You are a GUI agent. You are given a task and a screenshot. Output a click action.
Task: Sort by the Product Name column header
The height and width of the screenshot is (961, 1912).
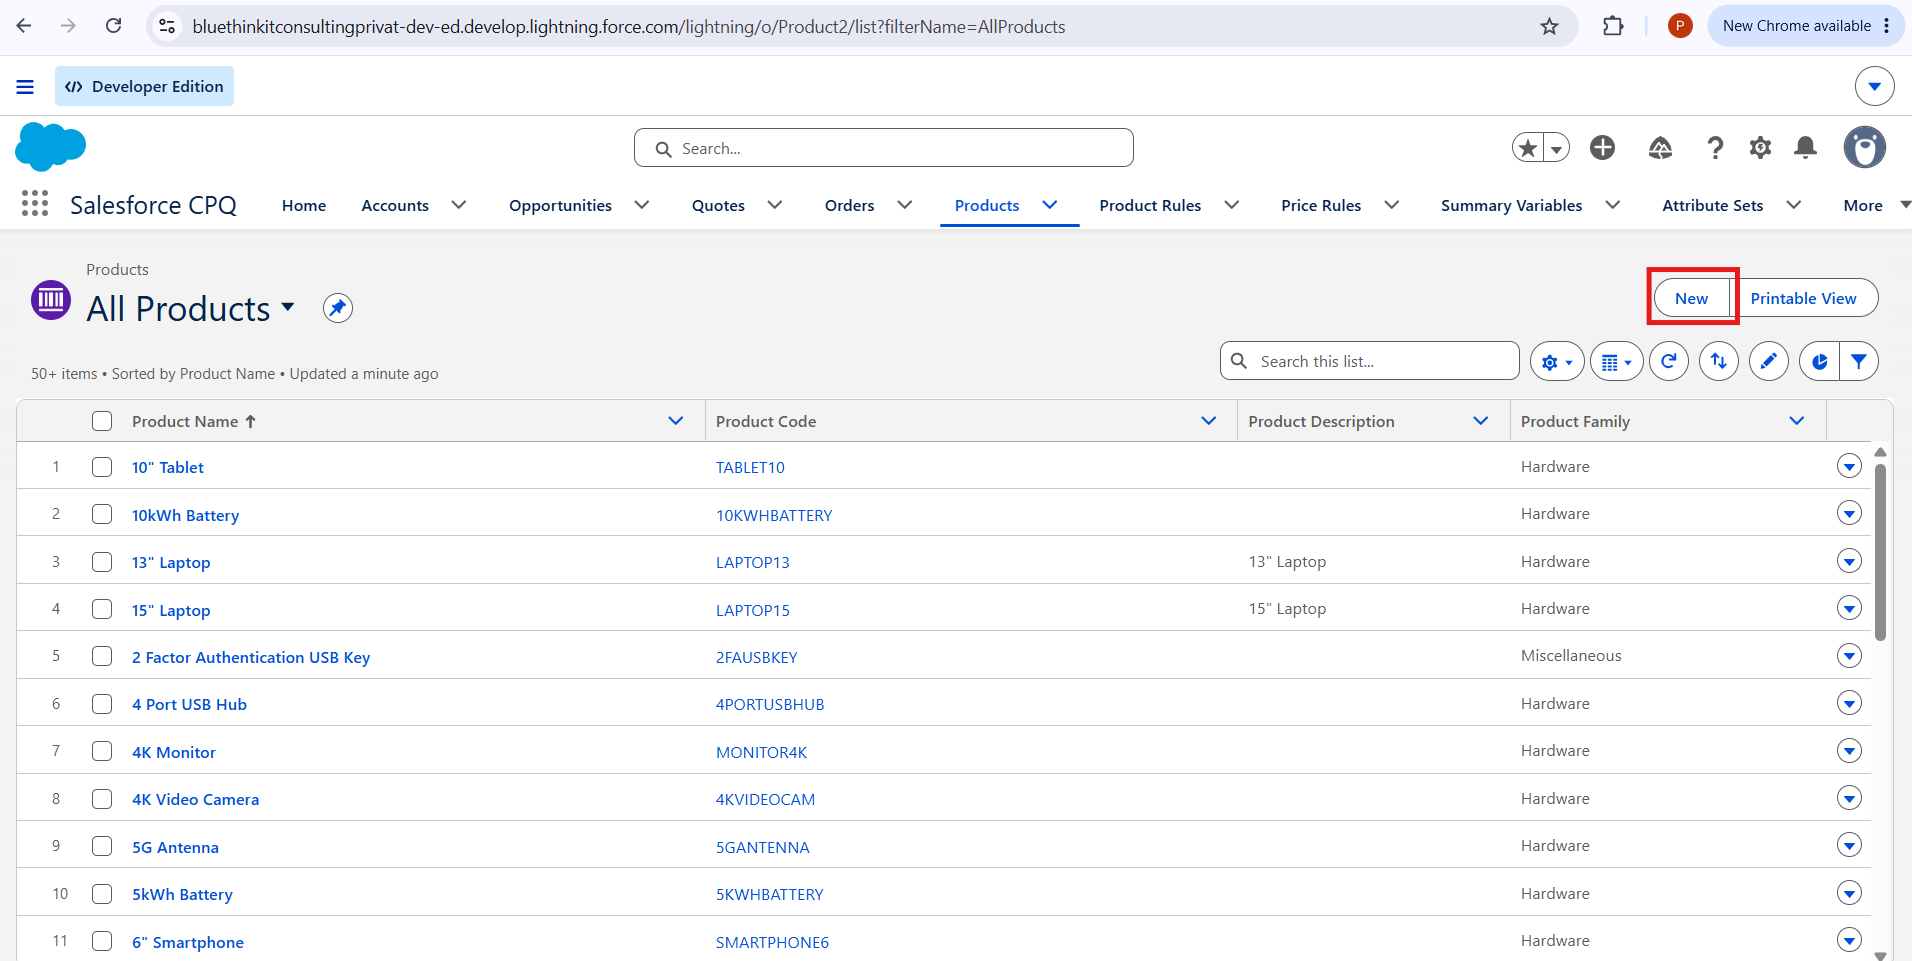(x=194, y=421)
